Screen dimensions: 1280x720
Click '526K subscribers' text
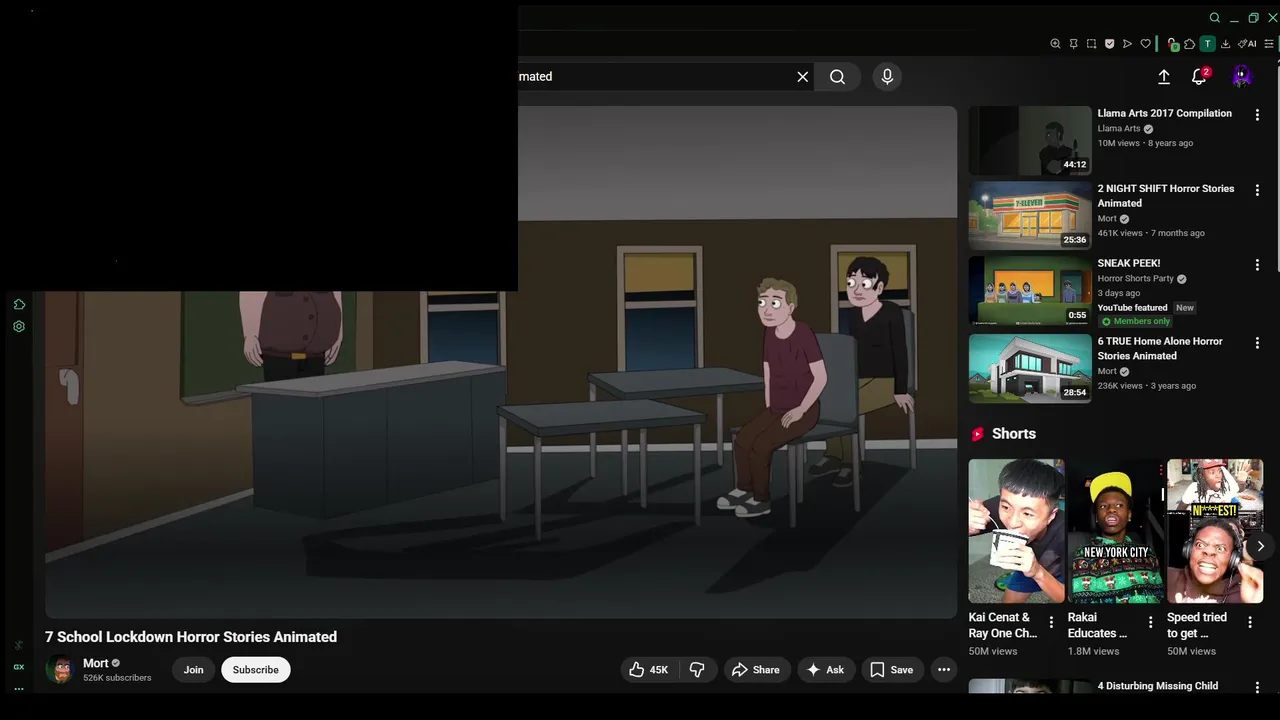(117, 678)
